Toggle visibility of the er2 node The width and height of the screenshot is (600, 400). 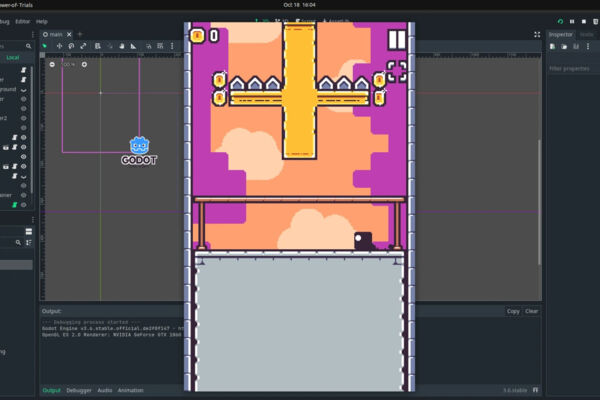point(23,118)
